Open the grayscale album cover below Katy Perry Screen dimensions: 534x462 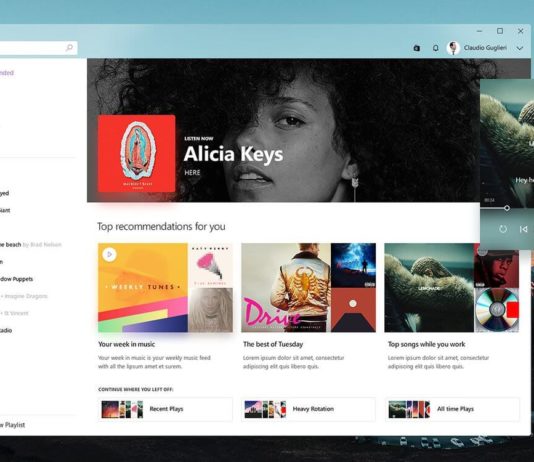click(210, 310)
